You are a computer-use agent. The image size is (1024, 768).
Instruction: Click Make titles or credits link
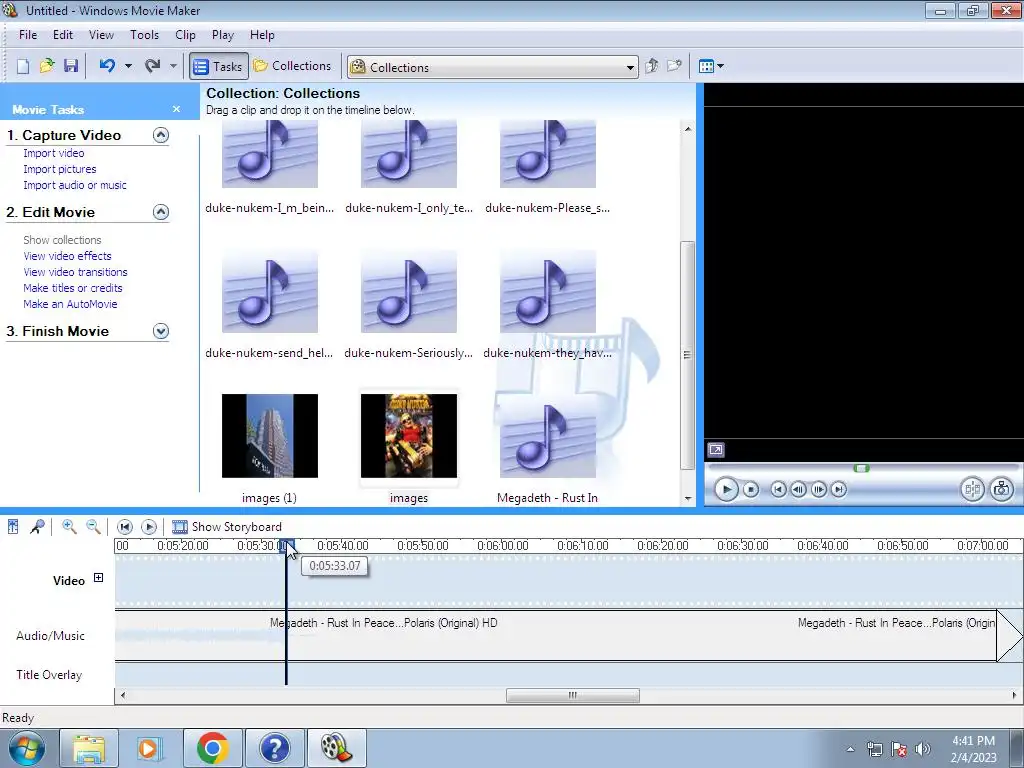click(72, 288)
